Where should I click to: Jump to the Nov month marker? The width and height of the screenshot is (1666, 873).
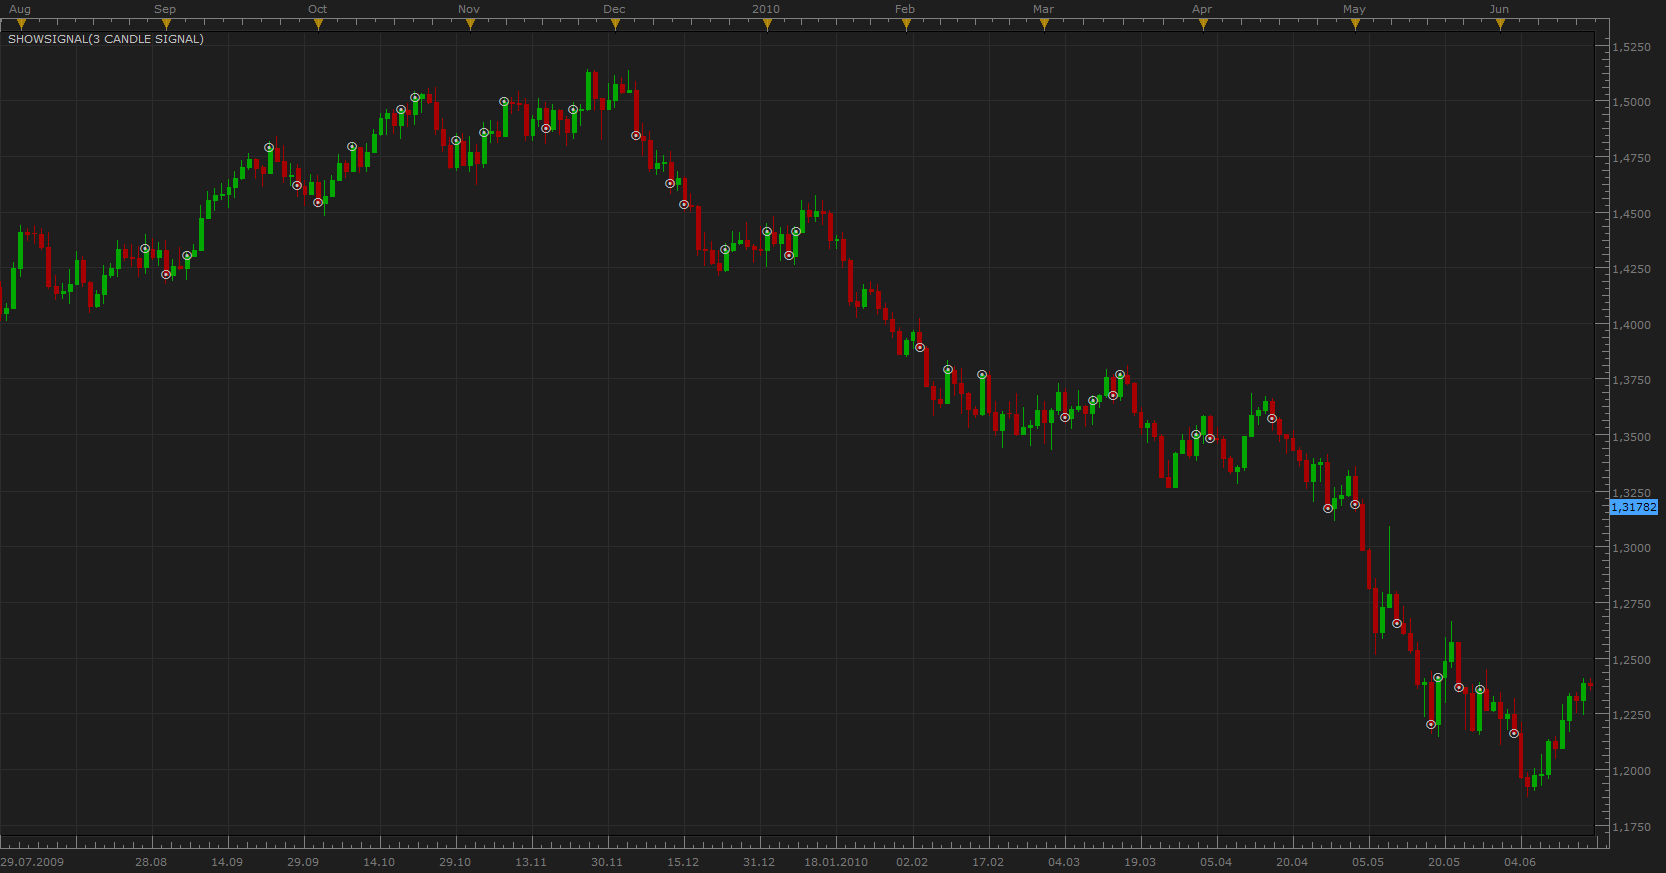(x=471, y=25)
